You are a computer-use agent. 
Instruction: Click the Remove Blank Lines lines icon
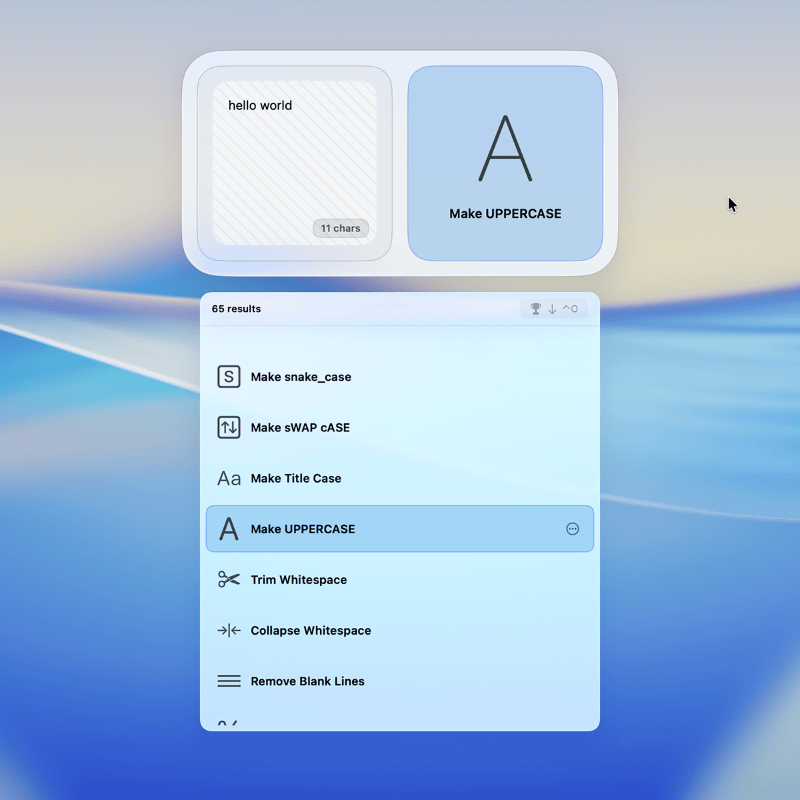coord(229,681)
